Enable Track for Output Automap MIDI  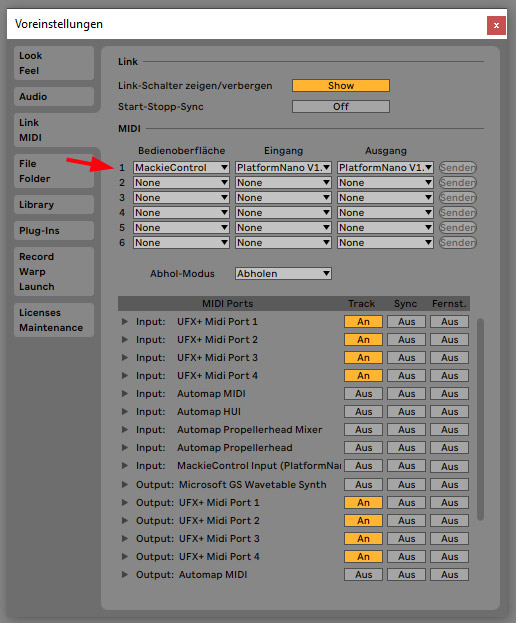click(363, 574)
